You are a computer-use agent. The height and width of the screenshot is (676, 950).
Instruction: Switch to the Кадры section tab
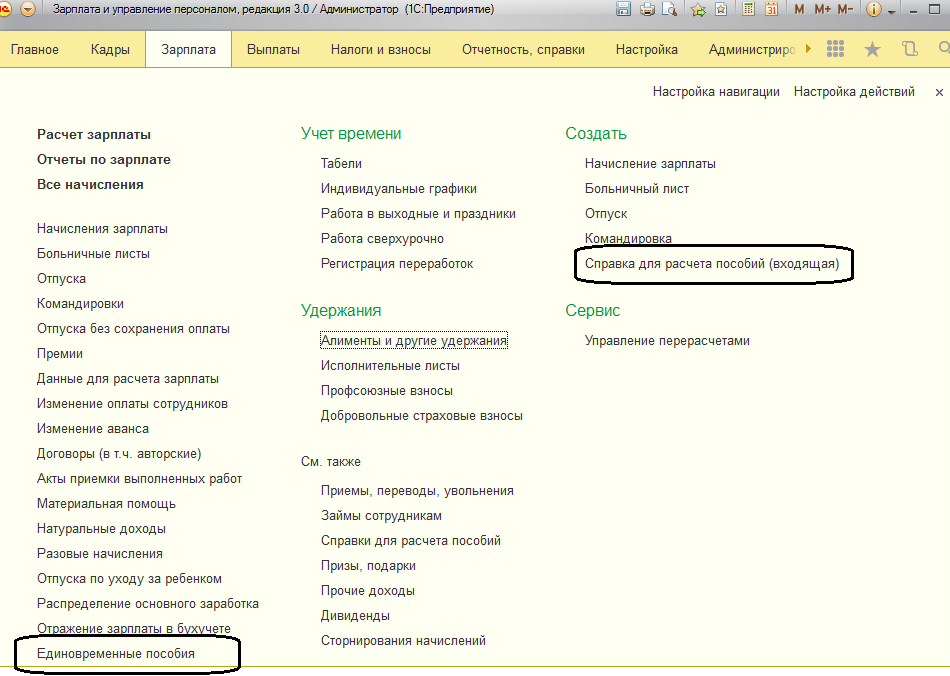(109, 49)
